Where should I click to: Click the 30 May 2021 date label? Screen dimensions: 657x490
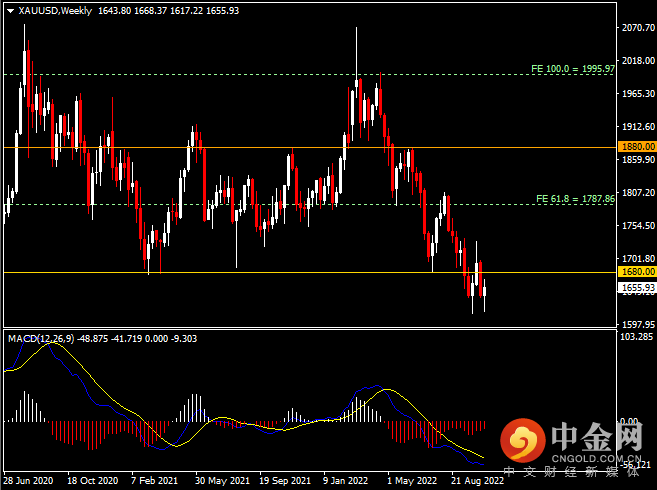coord(222,481)
